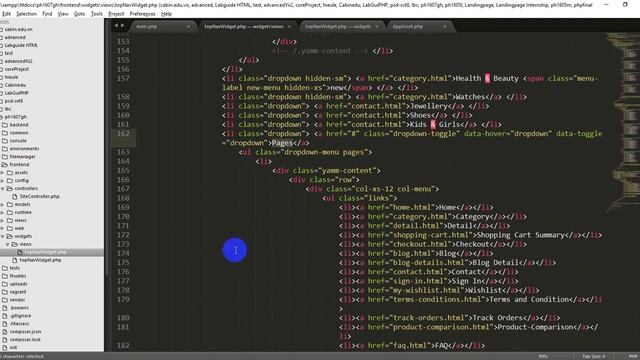
Task: Click the tests folder icon
Action: (x=5, y=268)
